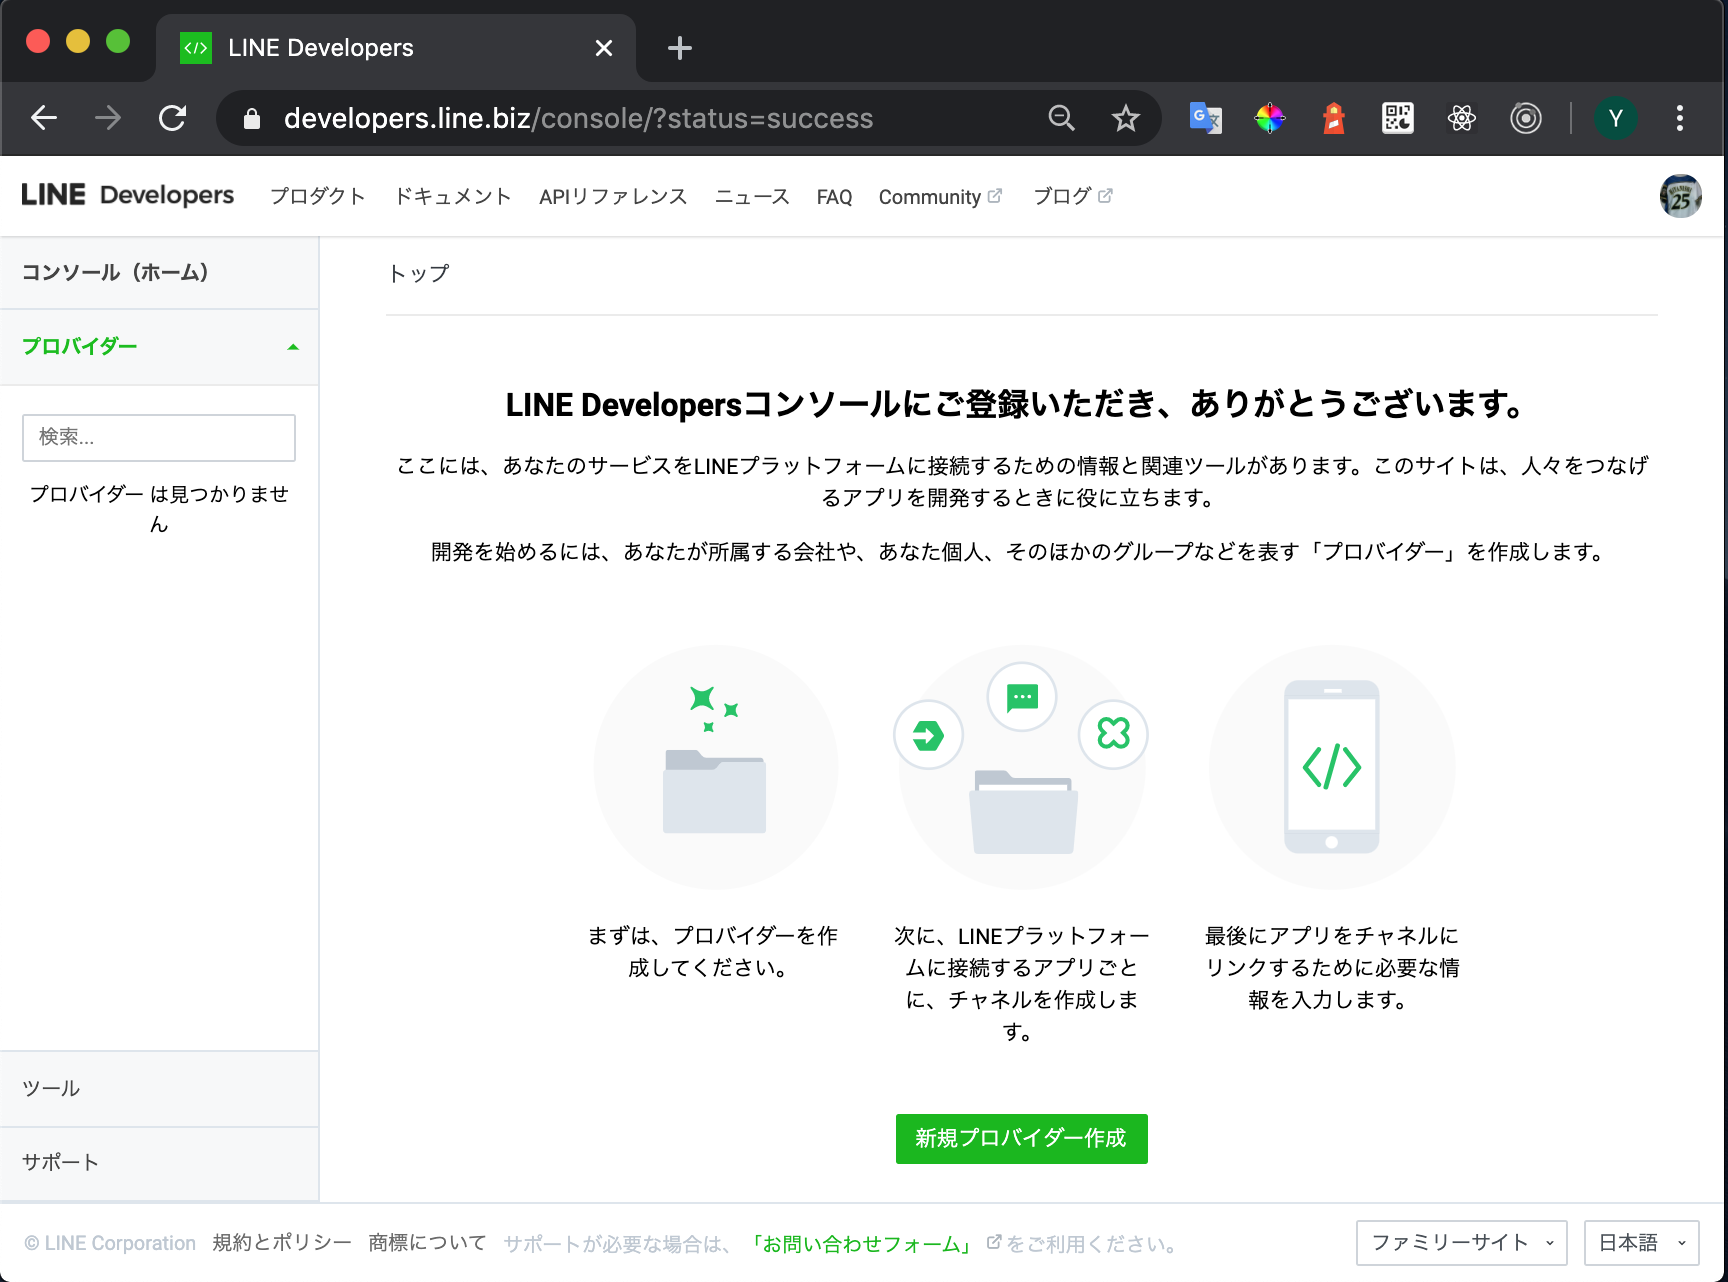Screen dimensions: 1728x1282
Task: Open the プロダクト menu
Action: tap(318, 197)
